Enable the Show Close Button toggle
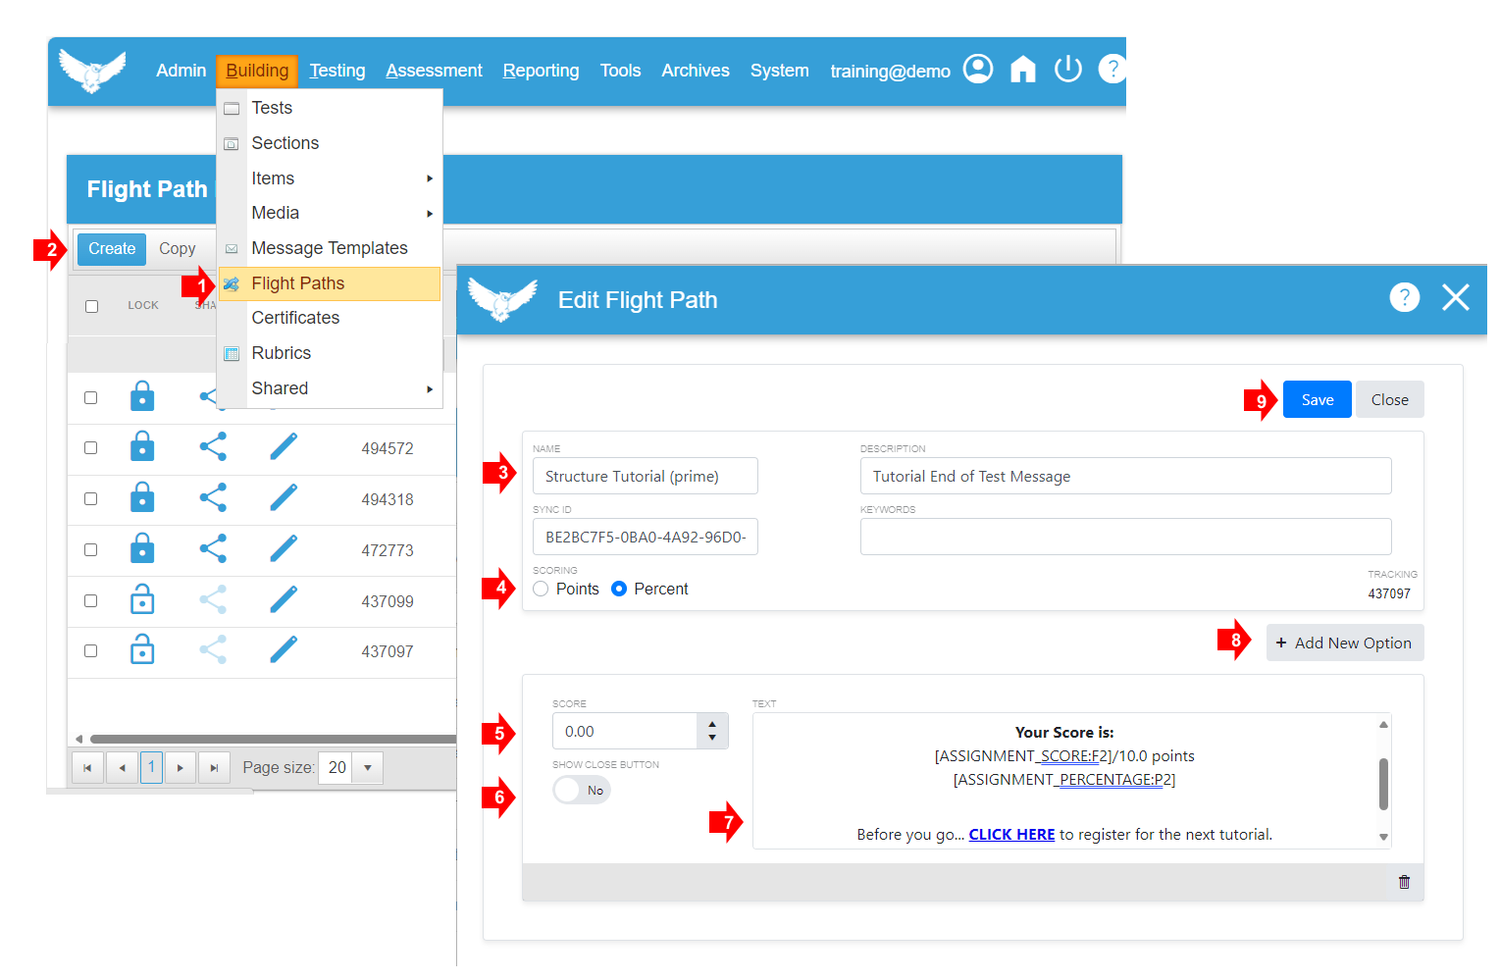This screenshot has height=976, width=1500. [580, 790]
